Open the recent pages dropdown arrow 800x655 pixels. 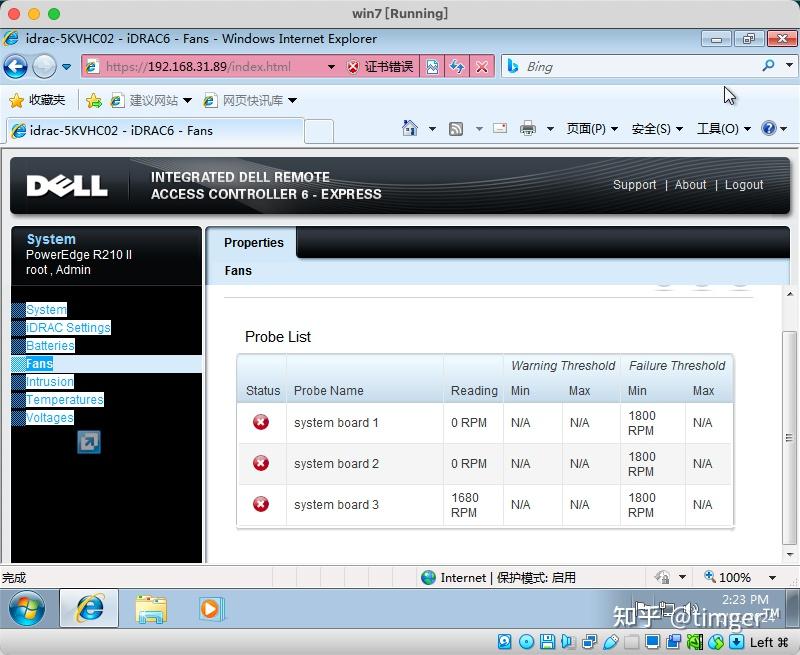coord(66,67)
